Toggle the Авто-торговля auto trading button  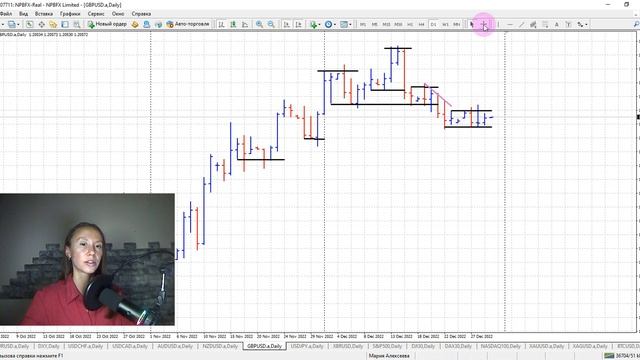188,24
